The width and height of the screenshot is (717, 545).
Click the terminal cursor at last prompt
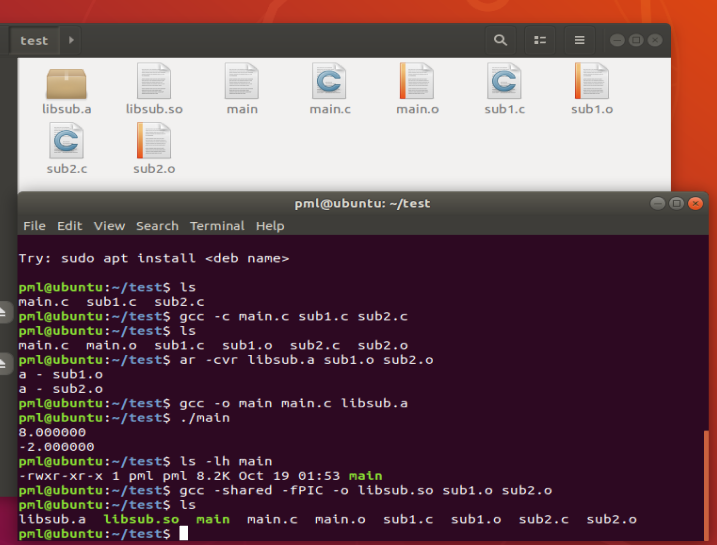tap(183, 533)
